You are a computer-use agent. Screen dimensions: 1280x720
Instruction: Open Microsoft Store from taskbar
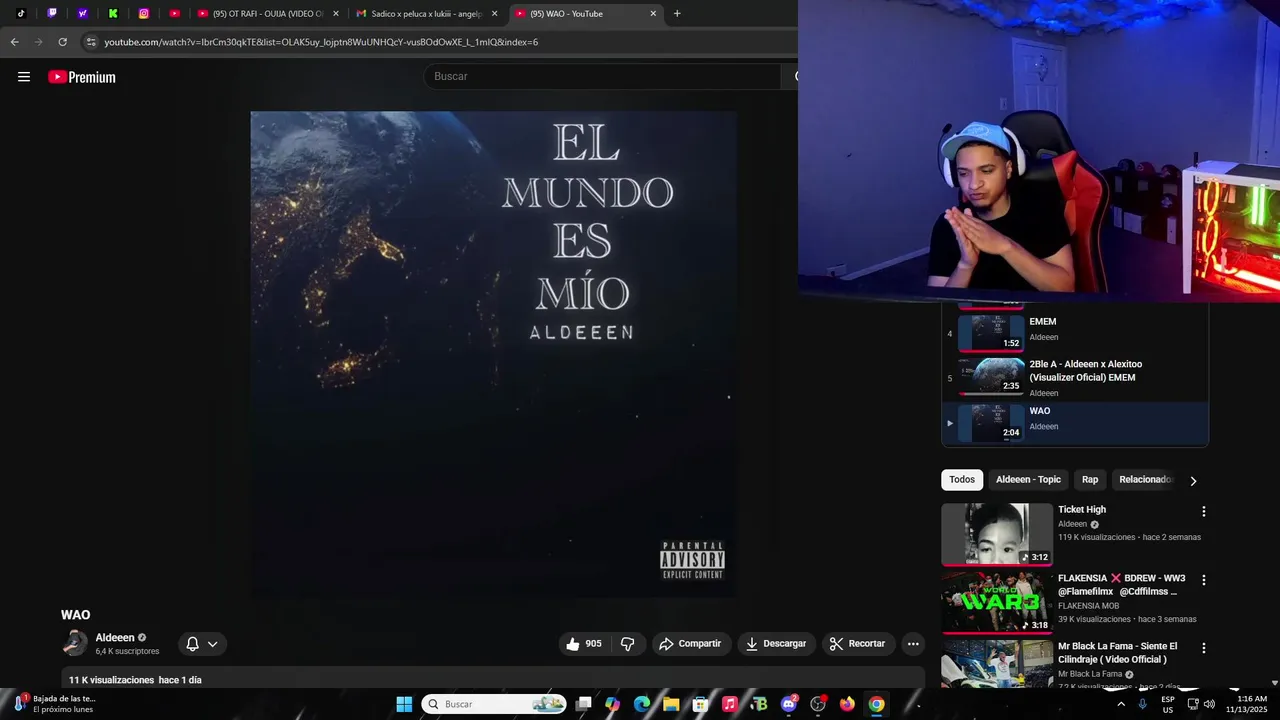(700, 704)
